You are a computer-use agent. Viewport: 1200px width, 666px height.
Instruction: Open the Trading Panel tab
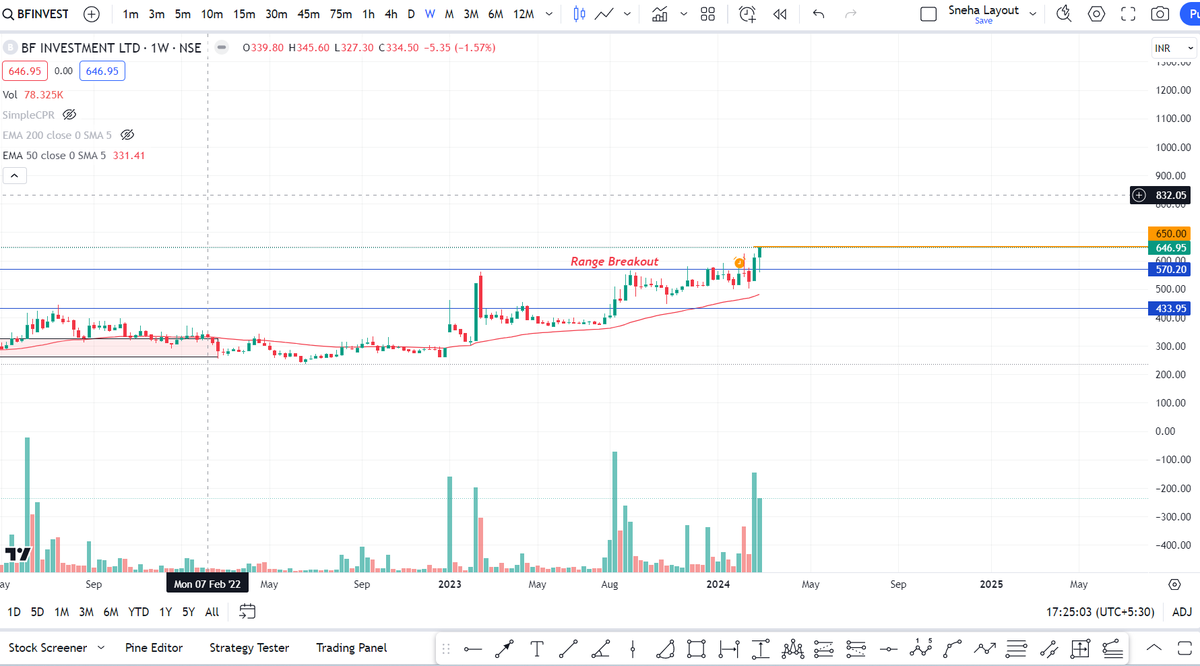(x=351, y=648)
